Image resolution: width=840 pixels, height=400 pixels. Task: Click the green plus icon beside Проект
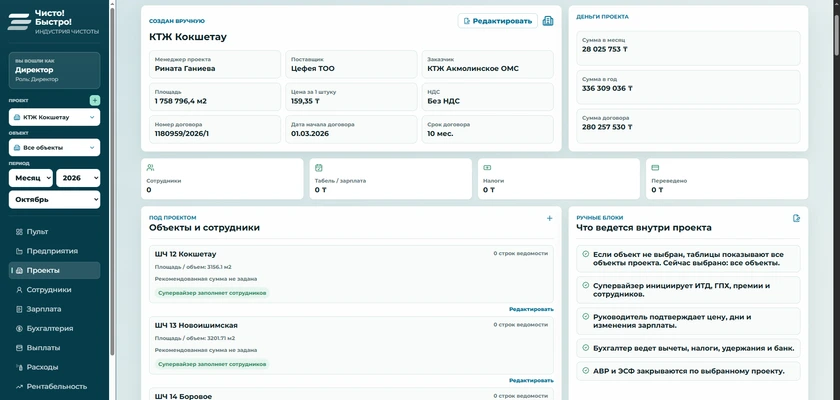pyautogui.click(x=95, y=100)
